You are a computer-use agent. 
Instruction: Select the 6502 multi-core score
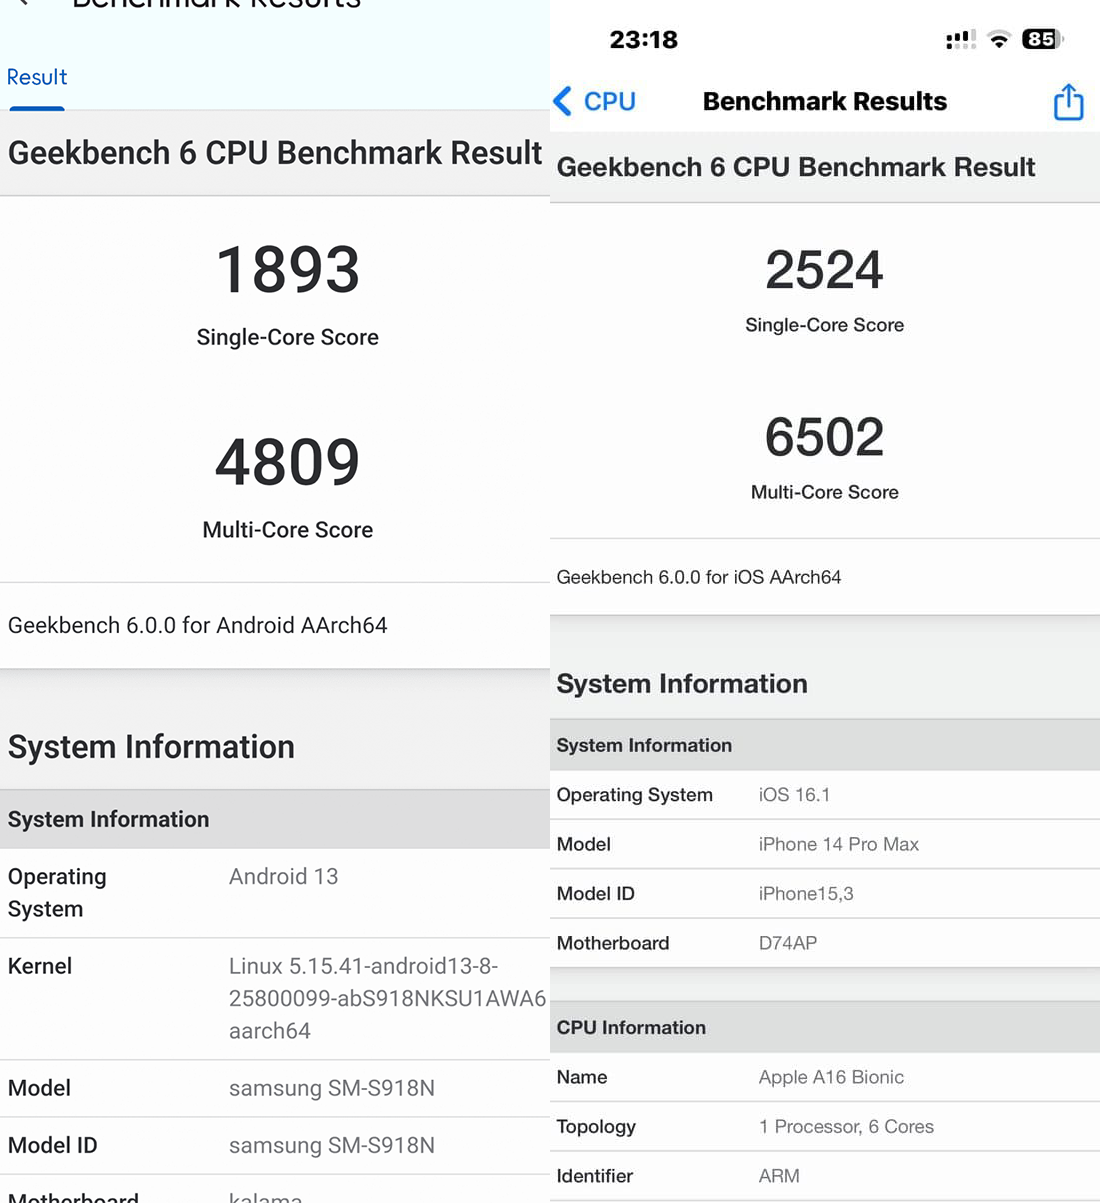[x=825, y=437]
